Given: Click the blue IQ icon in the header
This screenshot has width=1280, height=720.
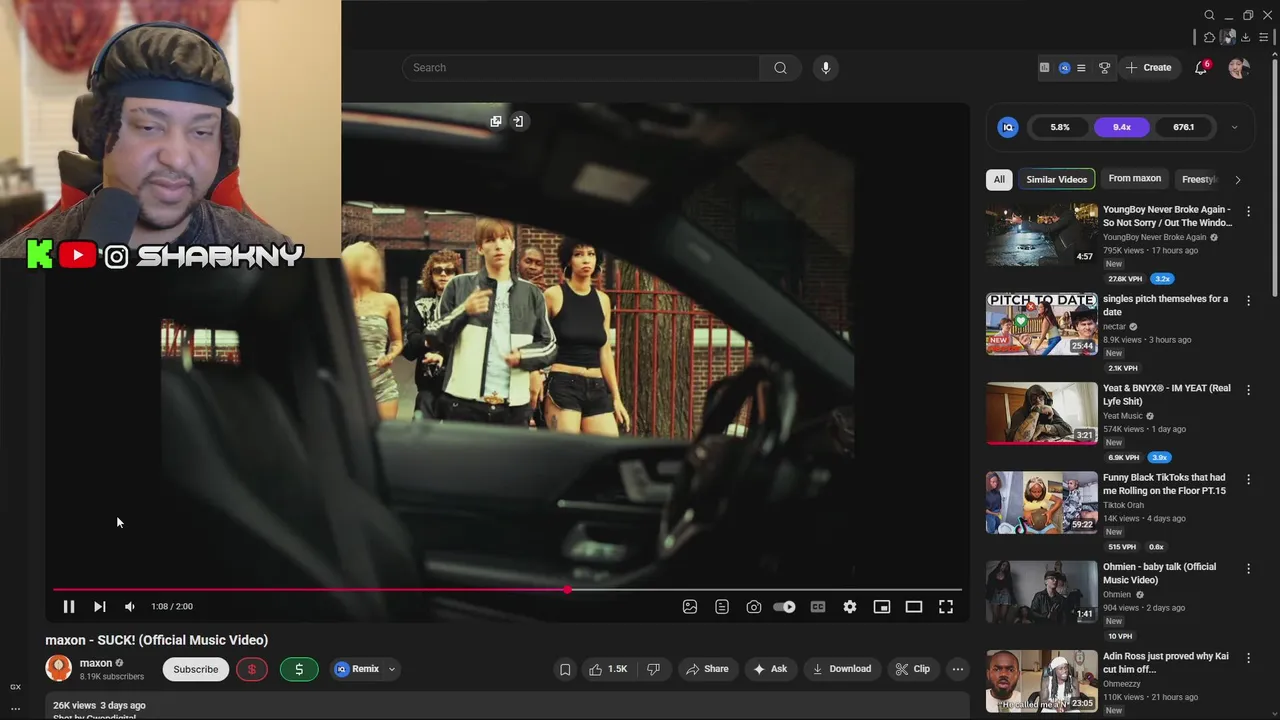Looking at the screenshot, I should 1065,68.
